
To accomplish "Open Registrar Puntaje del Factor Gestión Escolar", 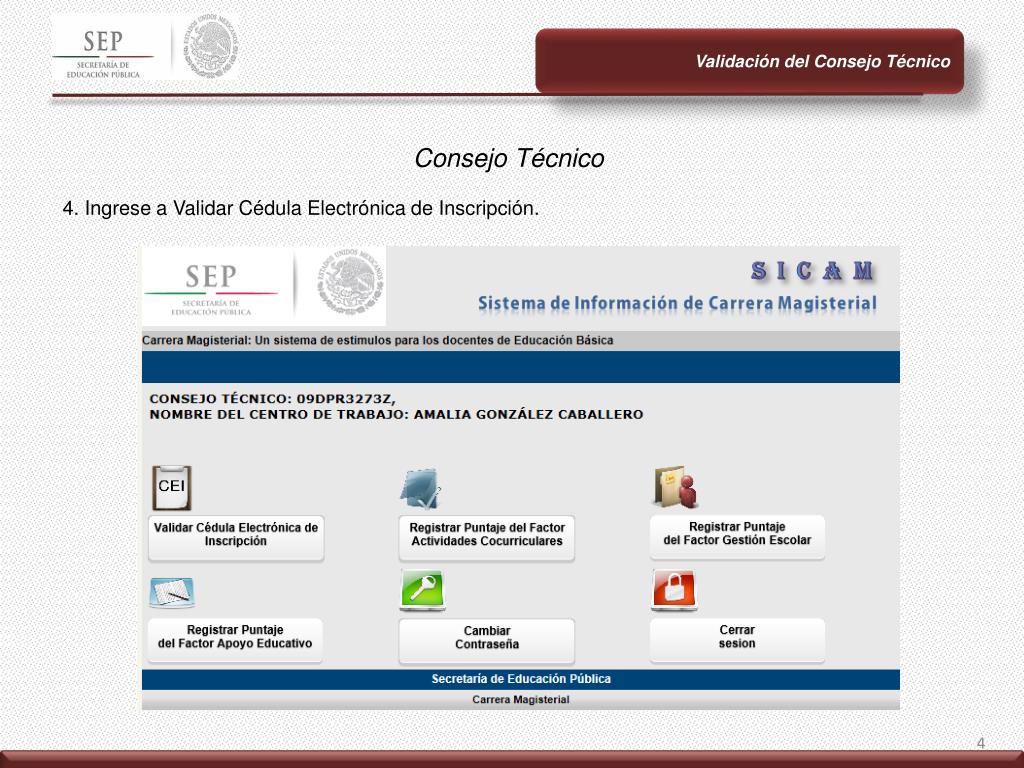I will click(x=737, y=536).
